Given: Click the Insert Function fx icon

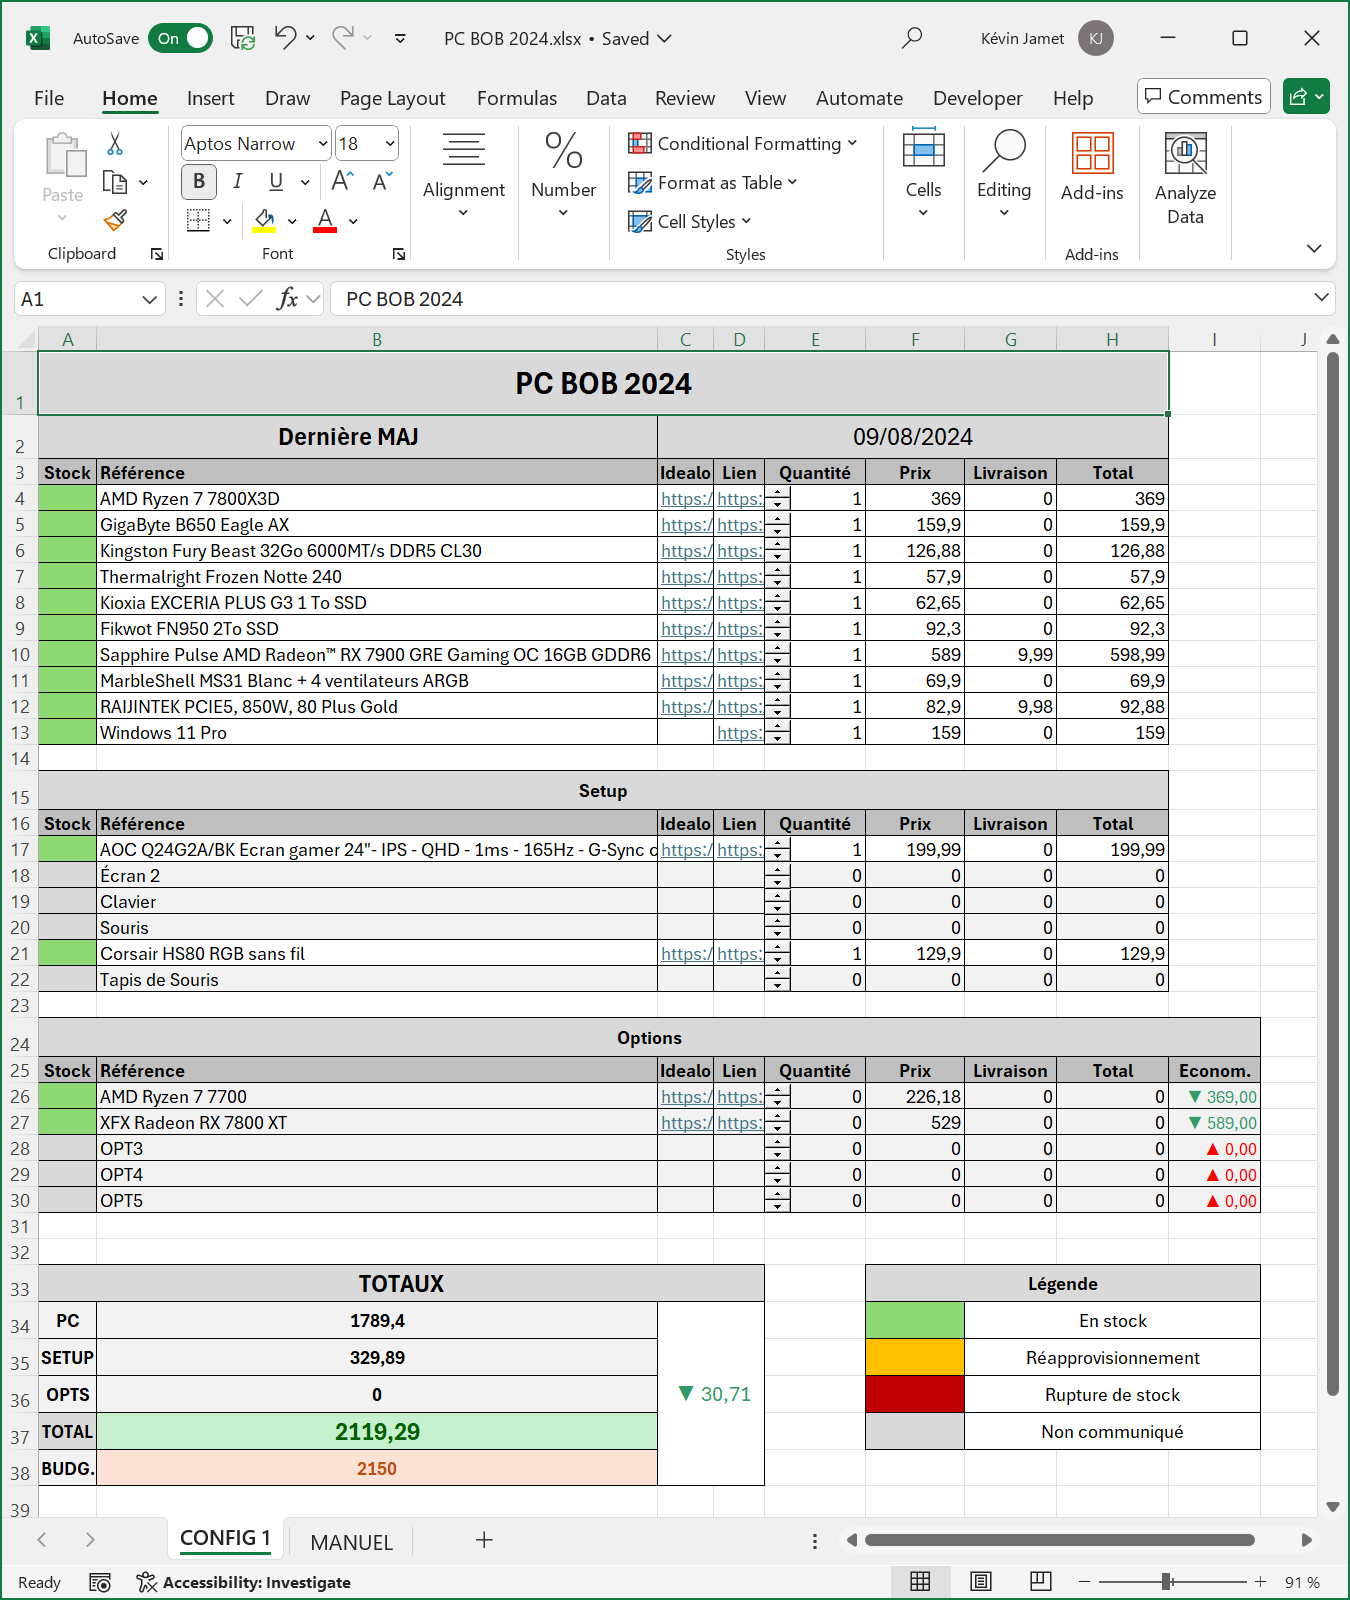Looking at the screenshot, I should pyautogui.click(x=287, y=298).
